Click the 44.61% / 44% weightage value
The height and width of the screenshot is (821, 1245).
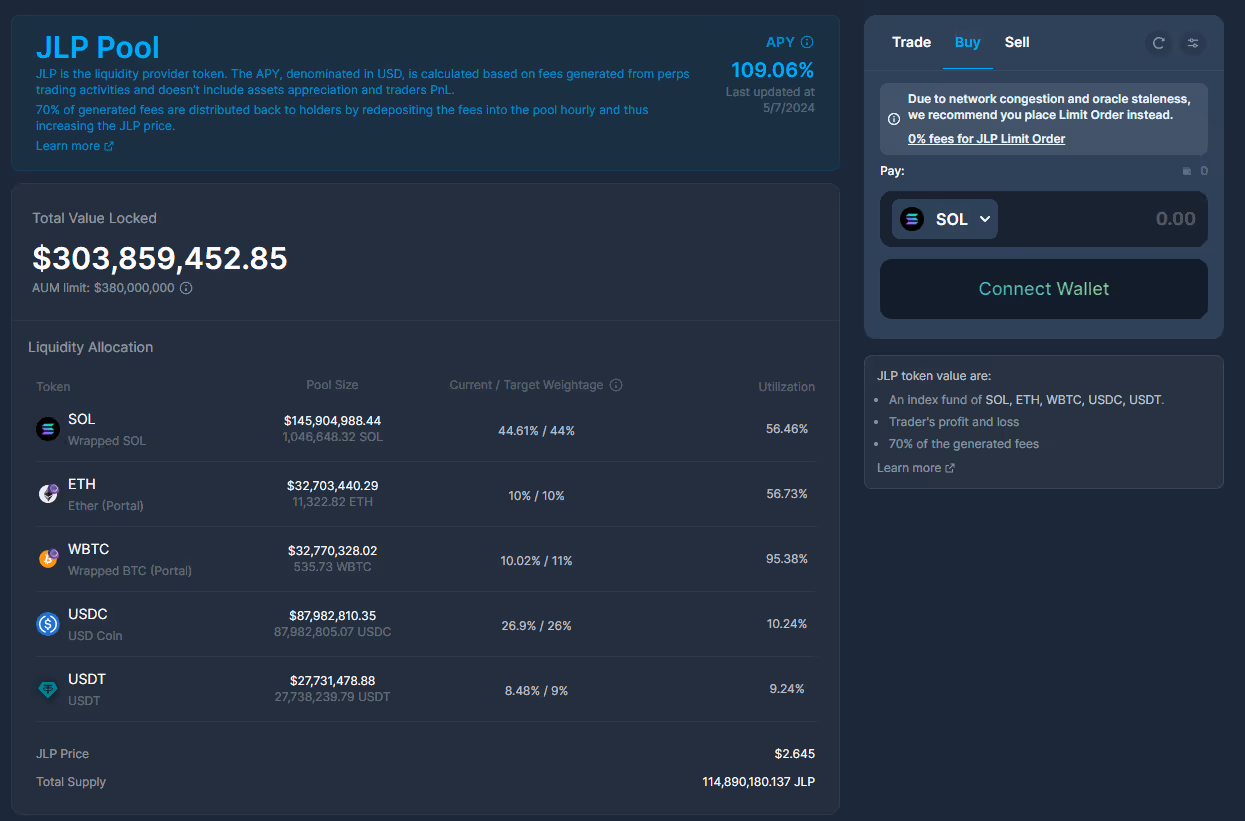coord(536,431)
